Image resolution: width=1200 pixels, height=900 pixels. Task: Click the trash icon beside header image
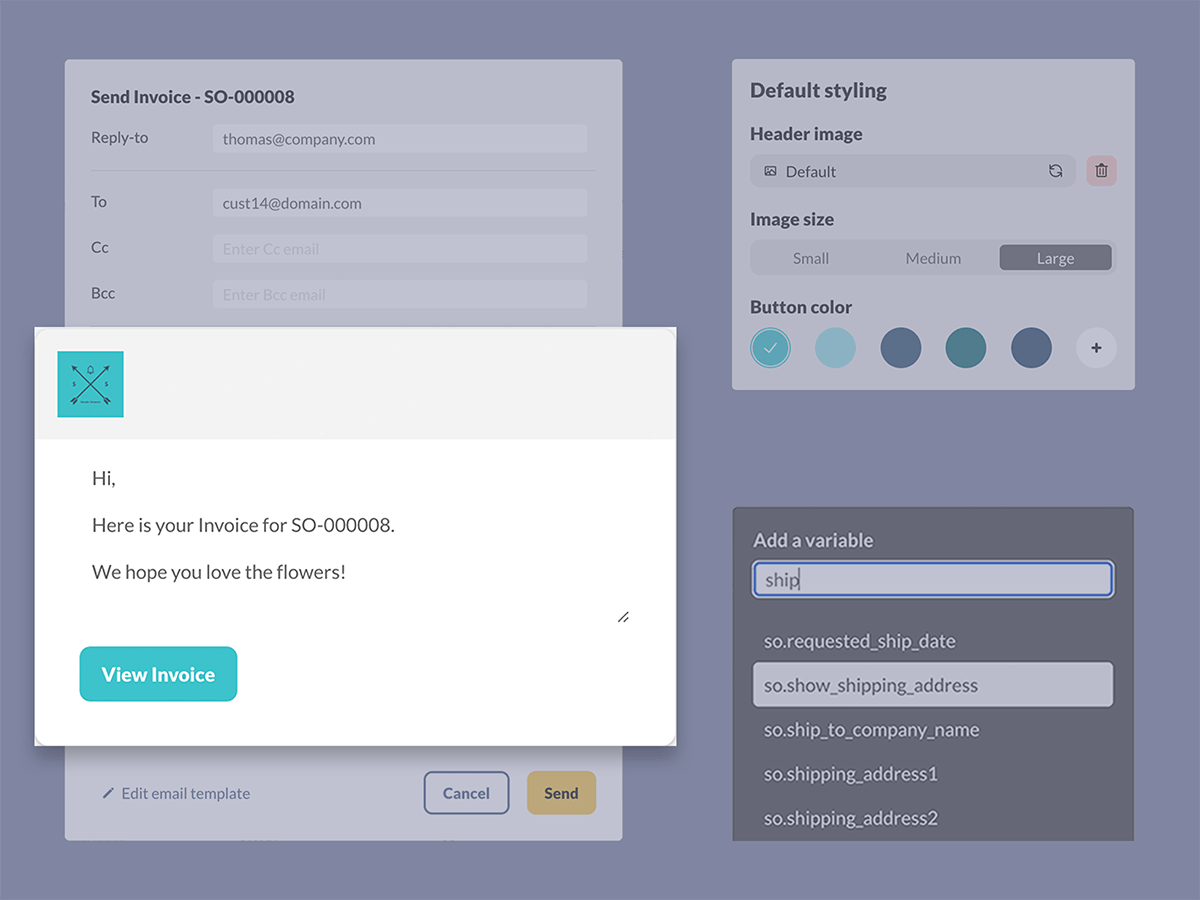pos(1101,171)
